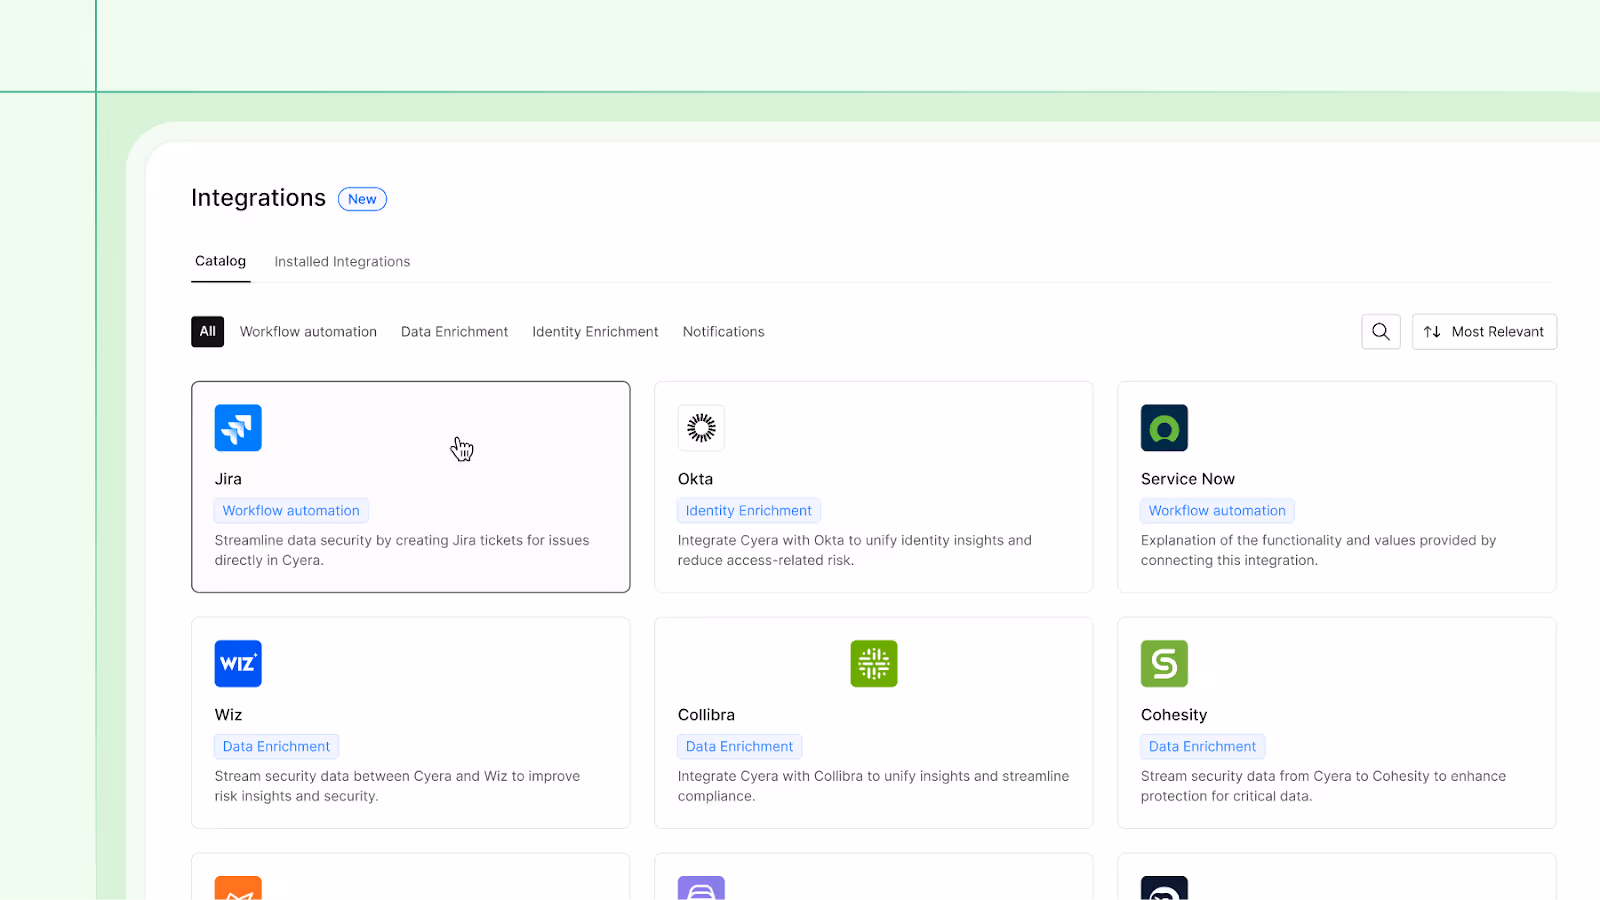This screenshot has width=1600, height=900.
Task: Click the Workflow automation tag on Jira card
Action: pos(291,511)
